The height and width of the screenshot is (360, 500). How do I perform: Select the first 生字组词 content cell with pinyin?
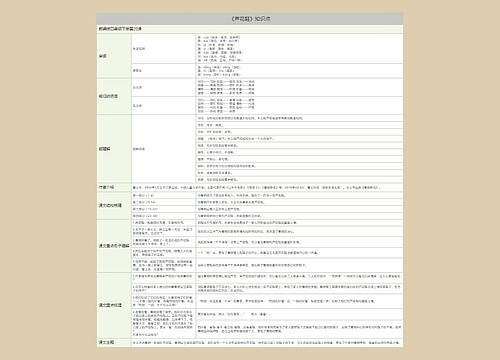299,48
